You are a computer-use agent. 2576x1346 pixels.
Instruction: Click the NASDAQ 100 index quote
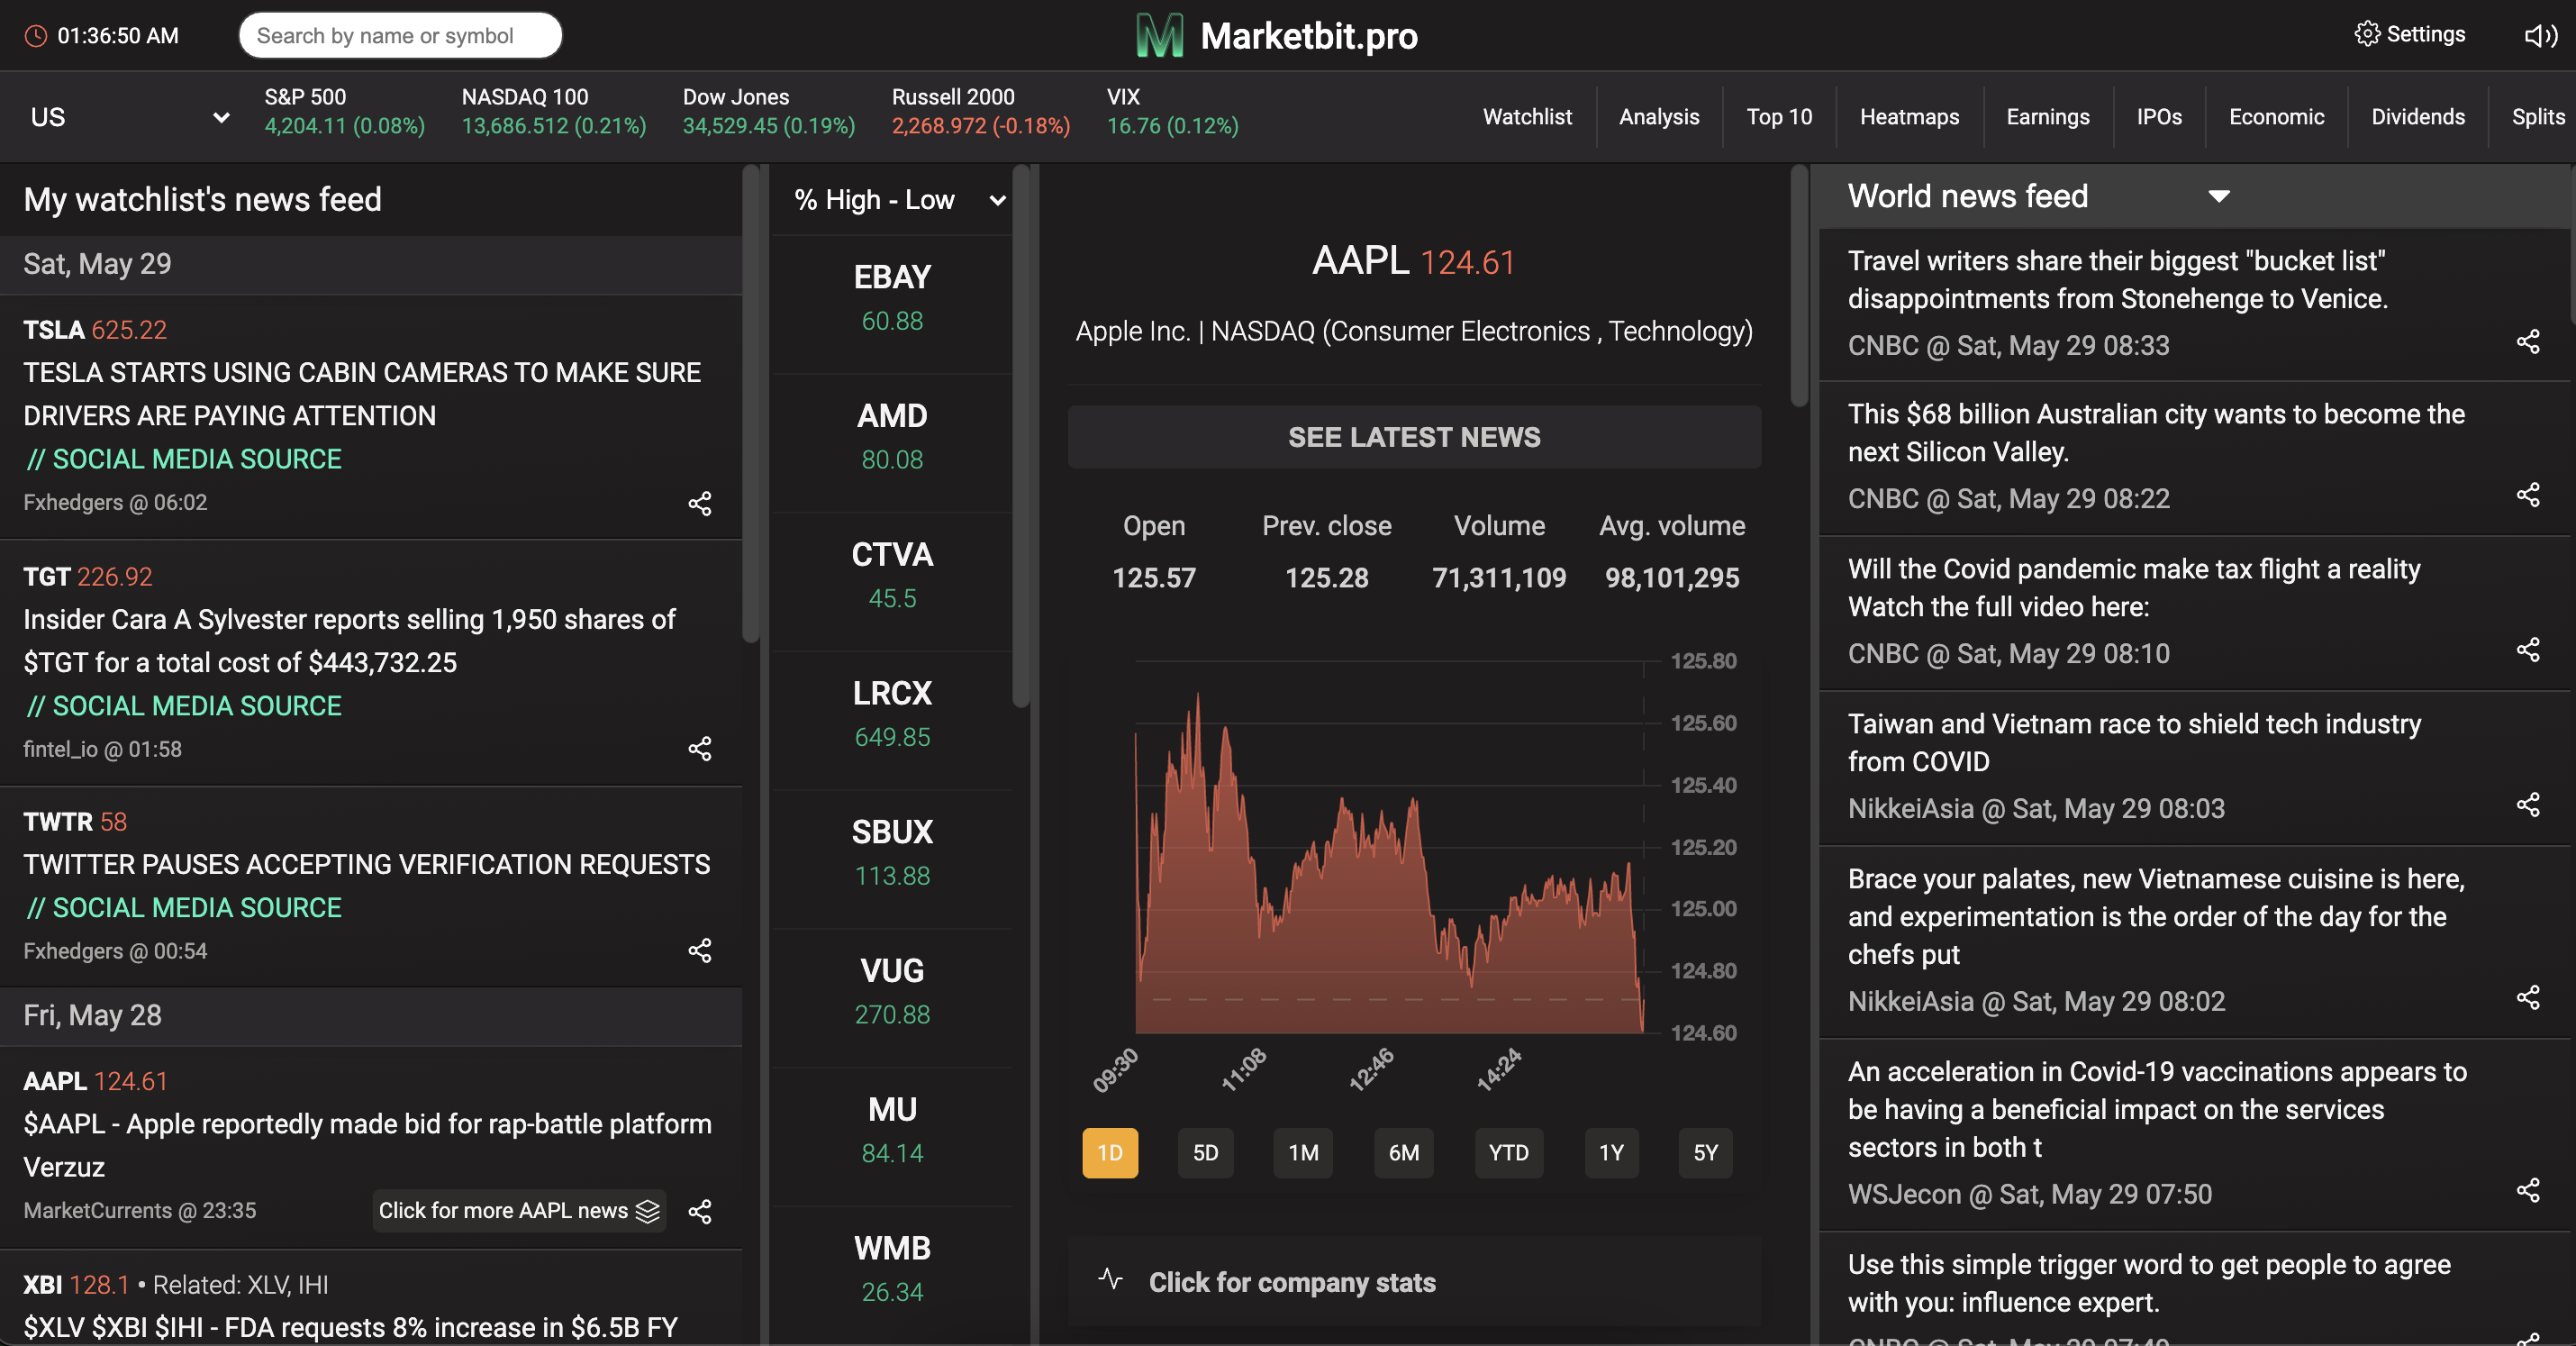click(553, 112)
